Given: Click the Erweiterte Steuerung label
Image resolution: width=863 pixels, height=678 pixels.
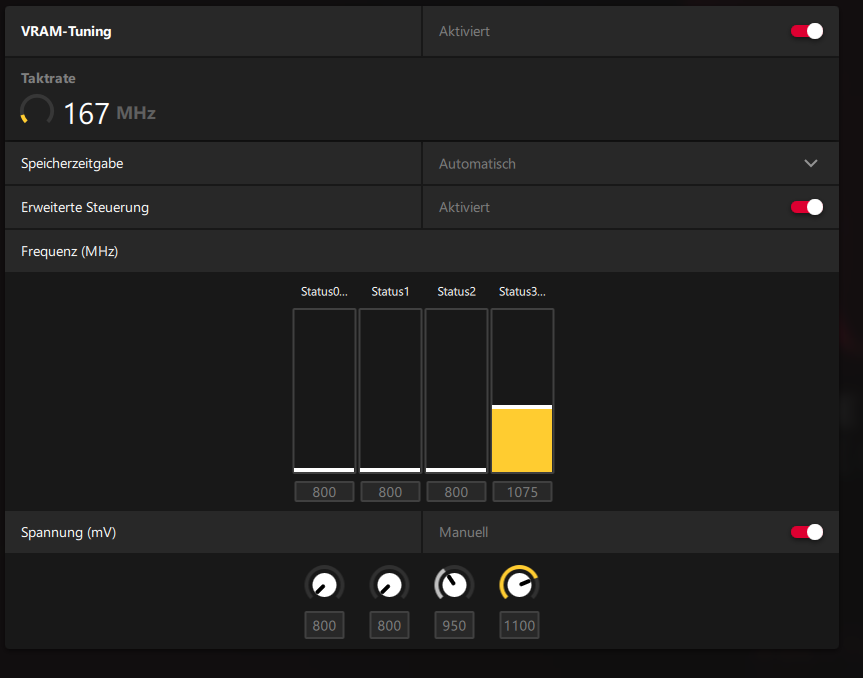Looking at the screenshot, I should tap(85, 207).
